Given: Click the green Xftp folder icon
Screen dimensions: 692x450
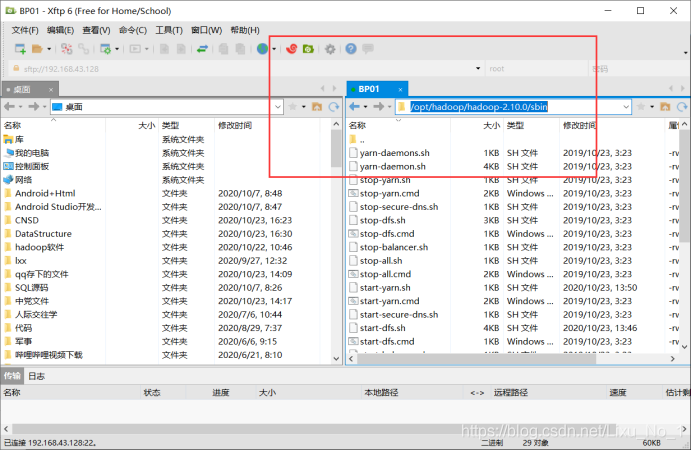Looking at the screenshot, I should [308, 49].
